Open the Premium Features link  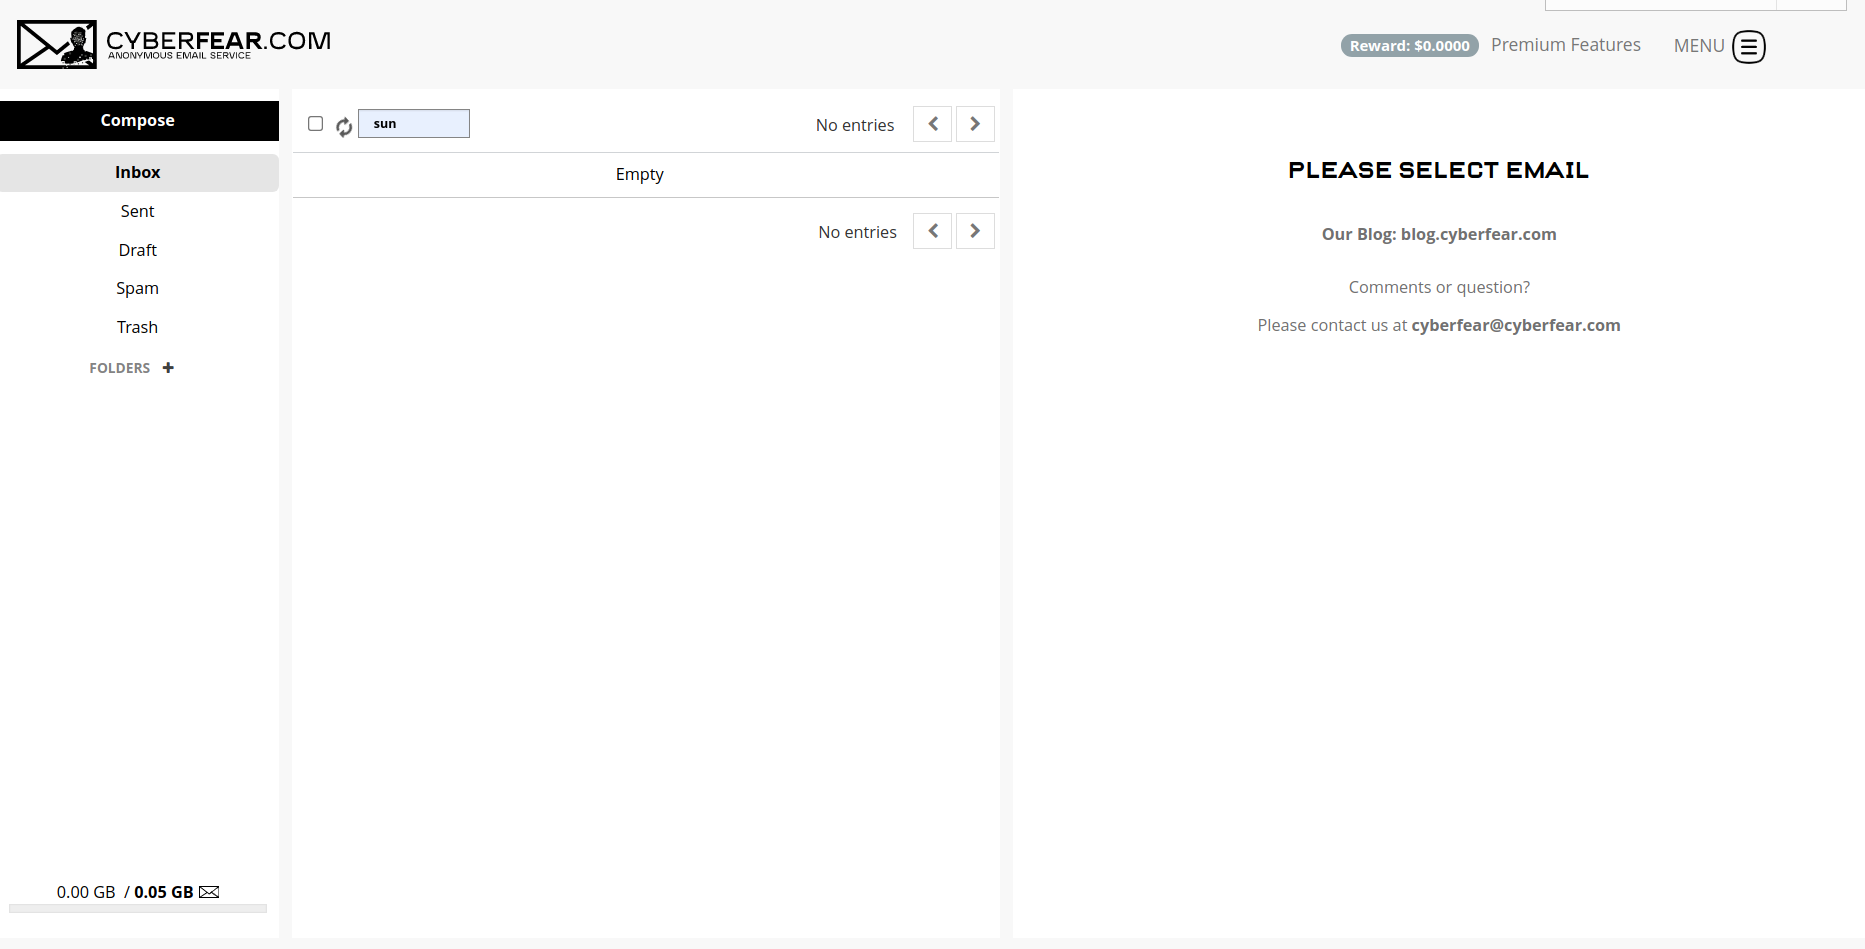pos(1566,45)
